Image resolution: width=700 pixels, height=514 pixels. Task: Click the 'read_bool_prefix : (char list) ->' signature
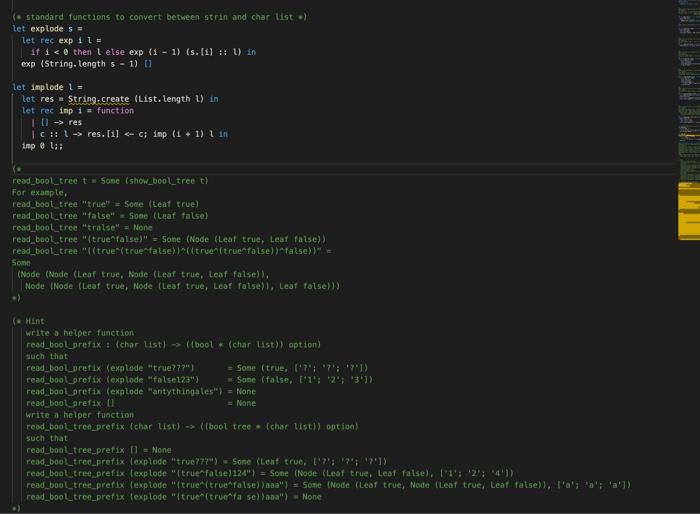174,345
